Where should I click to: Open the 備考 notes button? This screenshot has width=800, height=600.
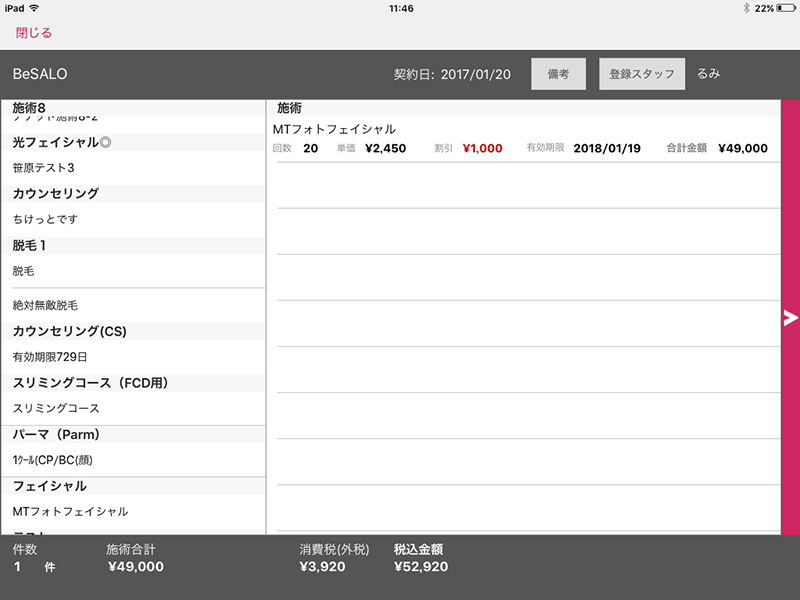558,75
